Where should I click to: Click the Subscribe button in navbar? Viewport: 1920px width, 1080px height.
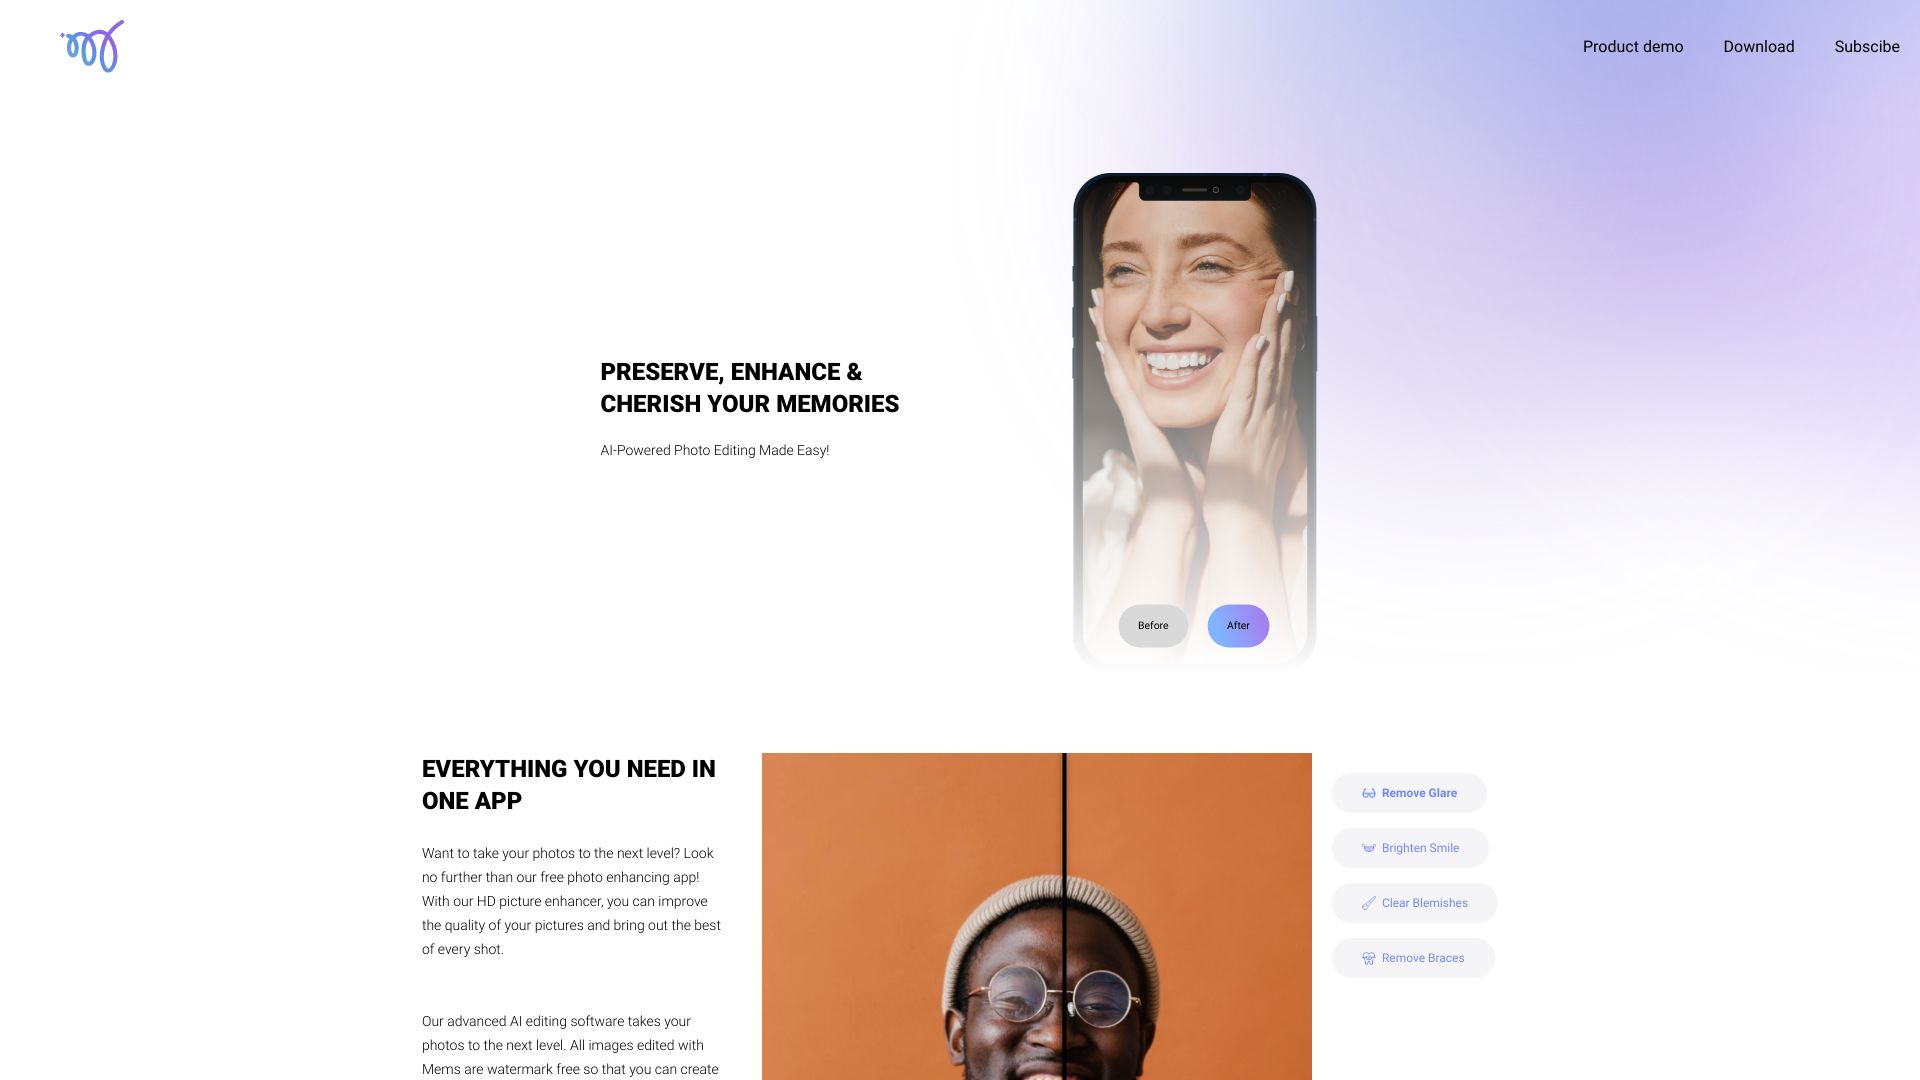[x=1867, y=46]
